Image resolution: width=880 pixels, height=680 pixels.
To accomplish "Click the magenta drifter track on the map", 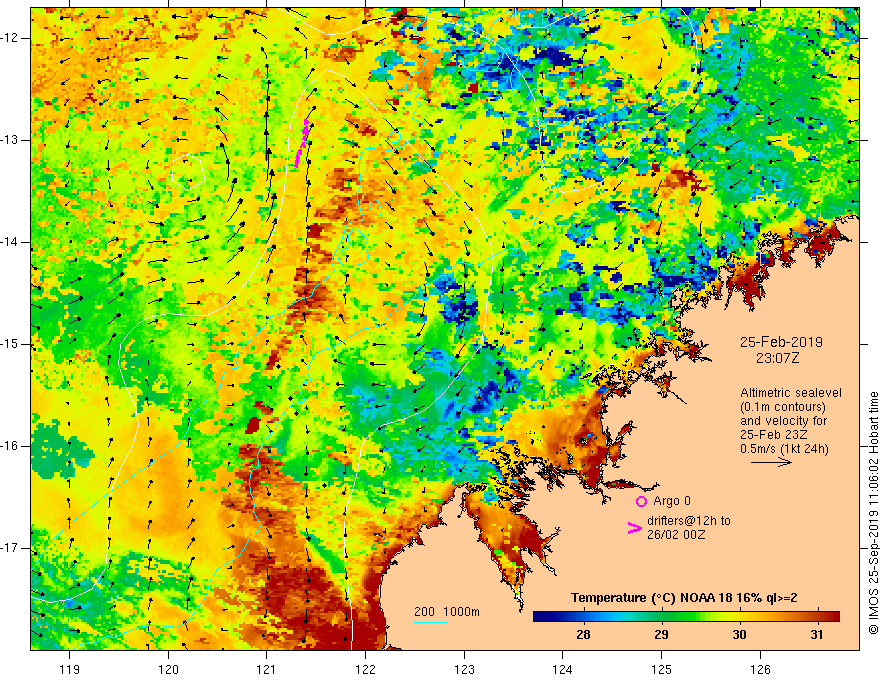I will [x=301, y=143].
